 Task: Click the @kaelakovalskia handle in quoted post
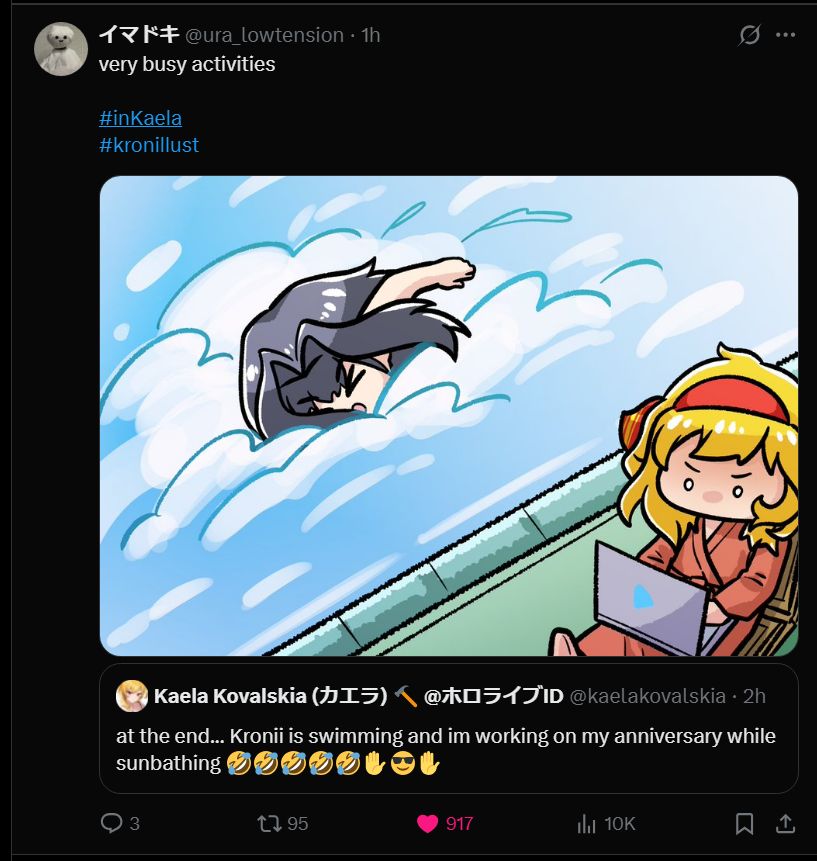point(646,696)
